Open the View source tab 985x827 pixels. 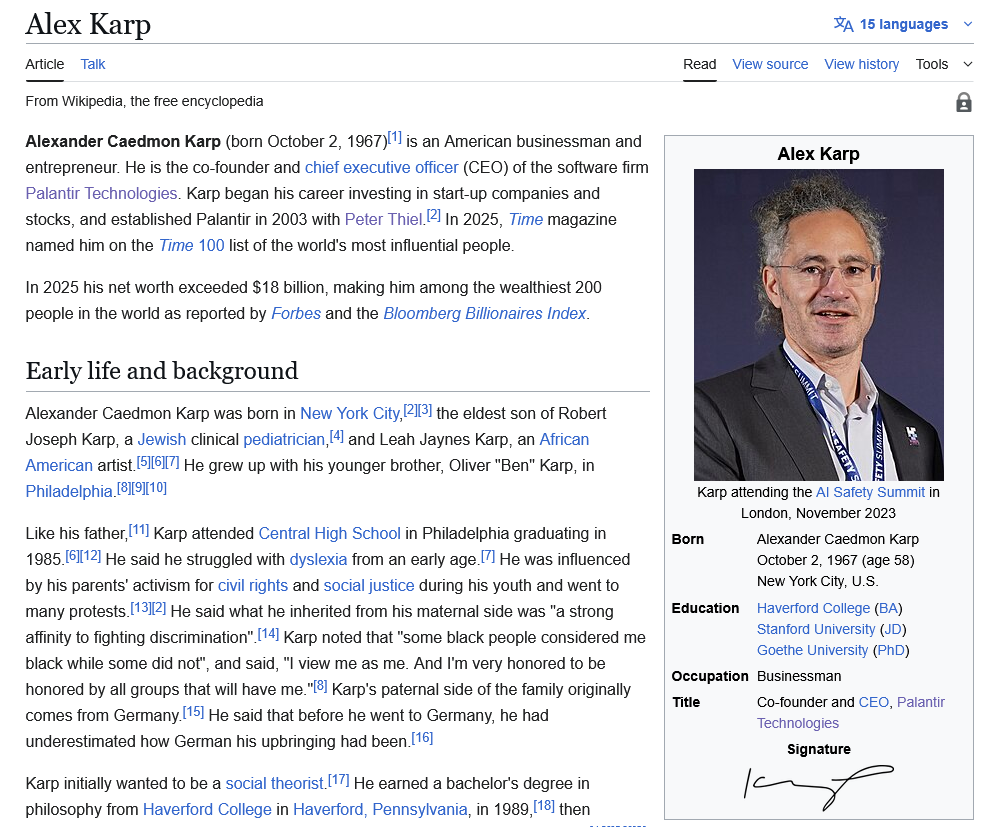770,64
